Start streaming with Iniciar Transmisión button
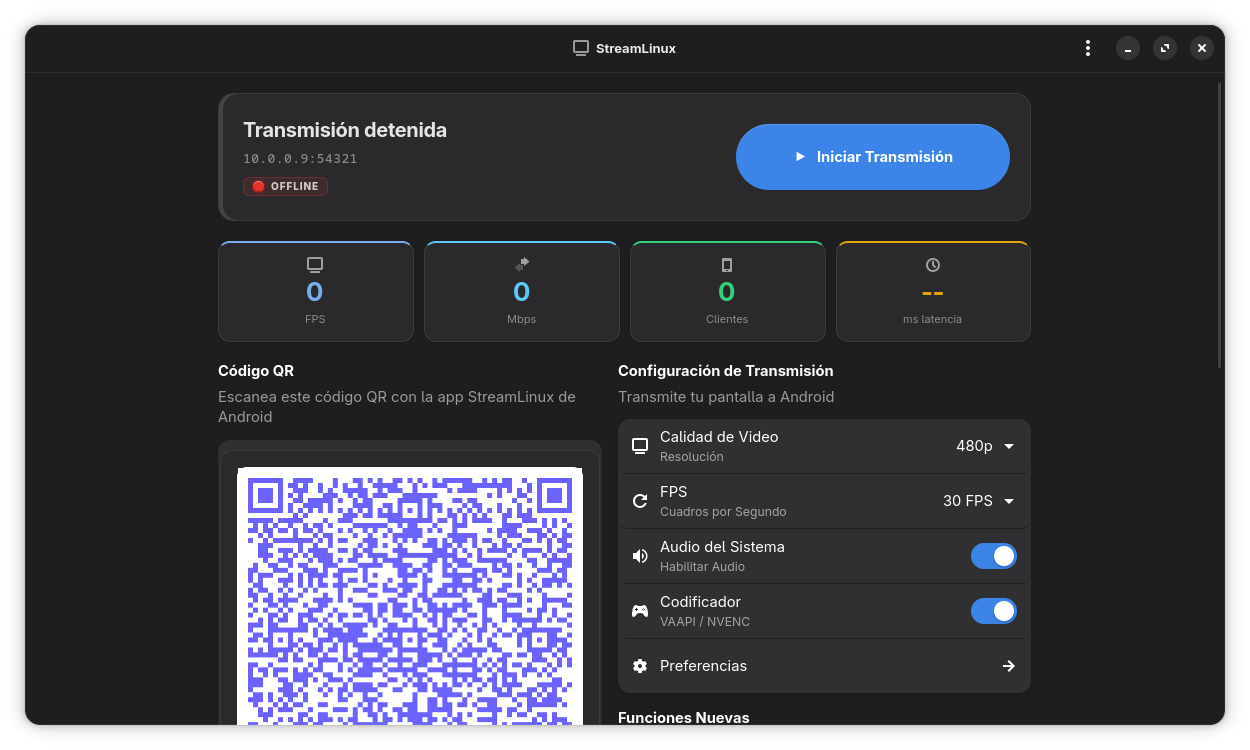Screen dimensions: 1250x750 point(872,157)
